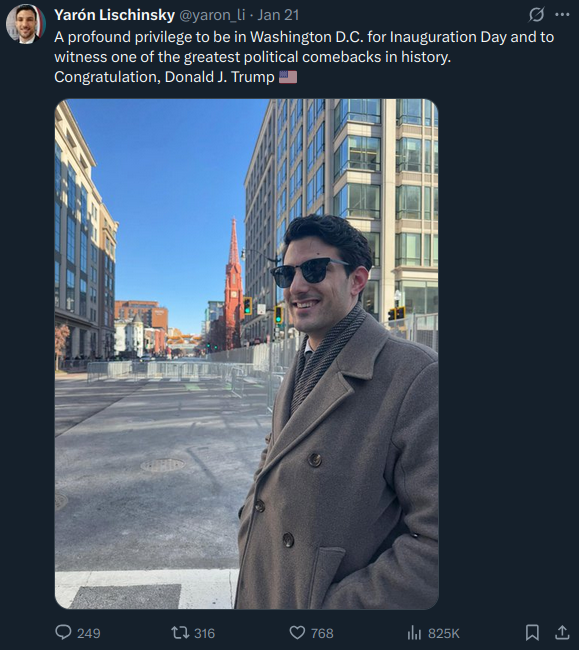
Task: Open the three-dot more options menu
Action: point(562,15)
